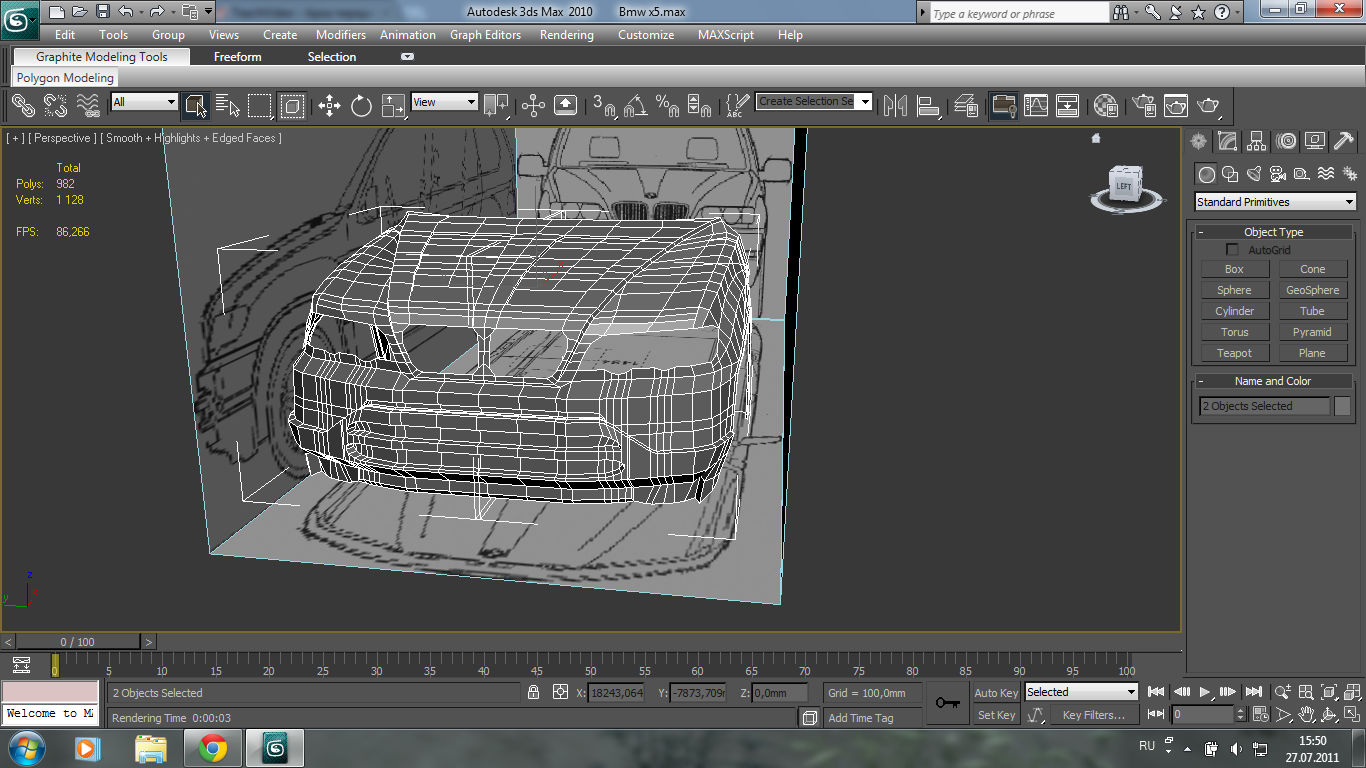This screenshot has width=1366, height=768.
Task: Open selection filter dropdown showing All
Action: pyautogui.click(x=144, y=101)
